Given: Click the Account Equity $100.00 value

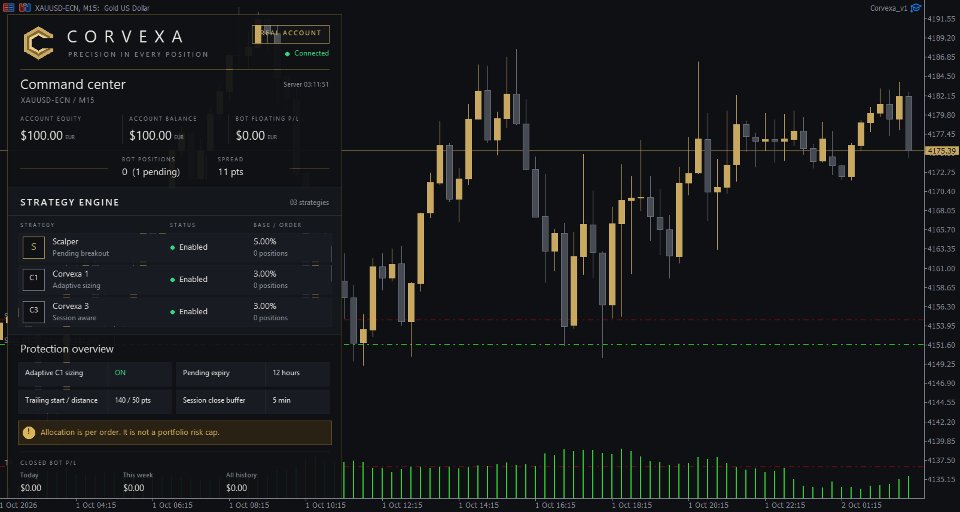Looking at the screenshot, I should tap(42, 136).
